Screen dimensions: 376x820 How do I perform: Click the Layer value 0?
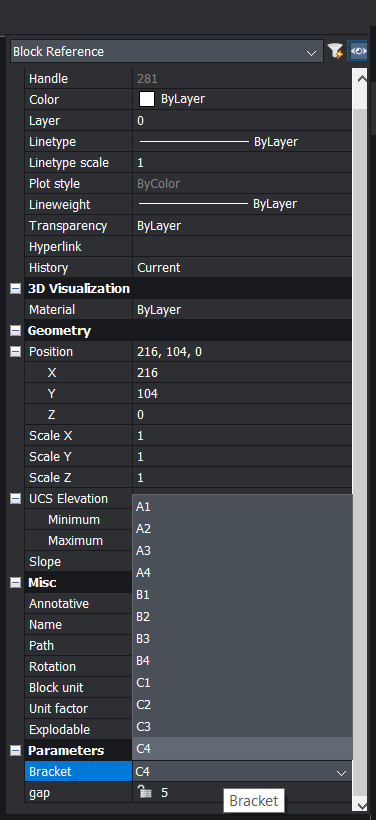(242, 121)
